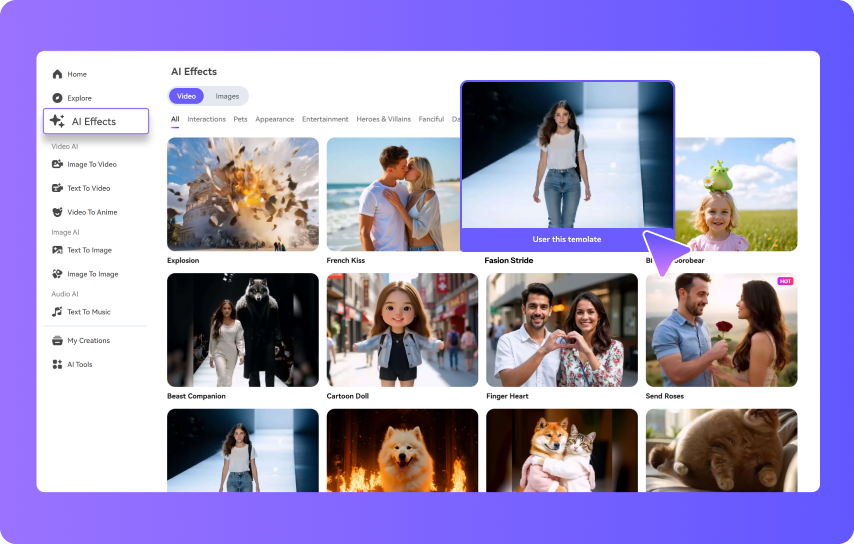This screenshot has height=544, width=854.
Task: Open the Explosion effect thumbnail
Action: coord(243,194)
